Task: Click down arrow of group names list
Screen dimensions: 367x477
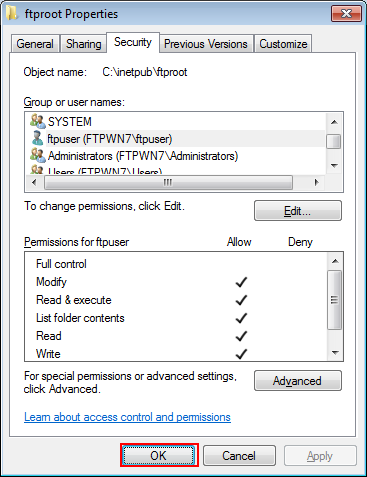Action: [334, 165]
